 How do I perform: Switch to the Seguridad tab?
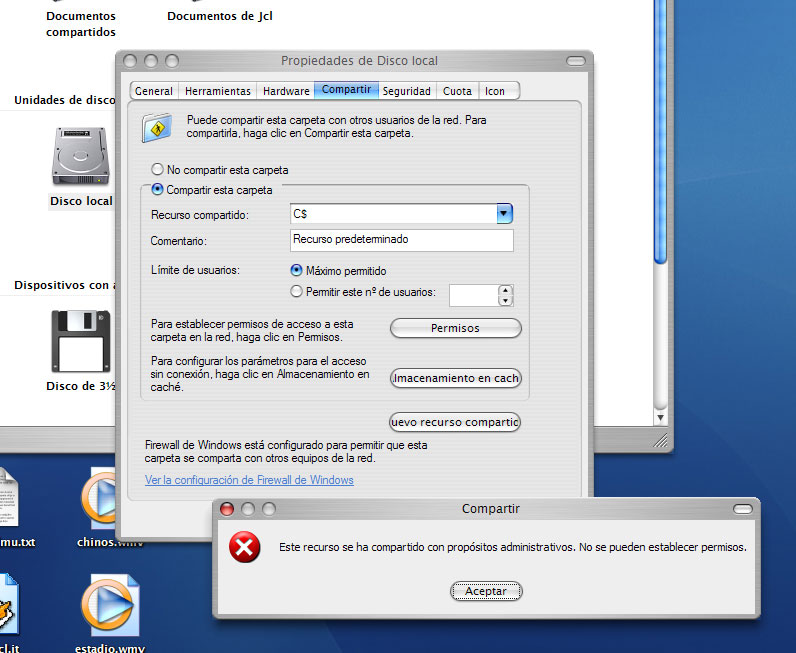pos(406,91)
